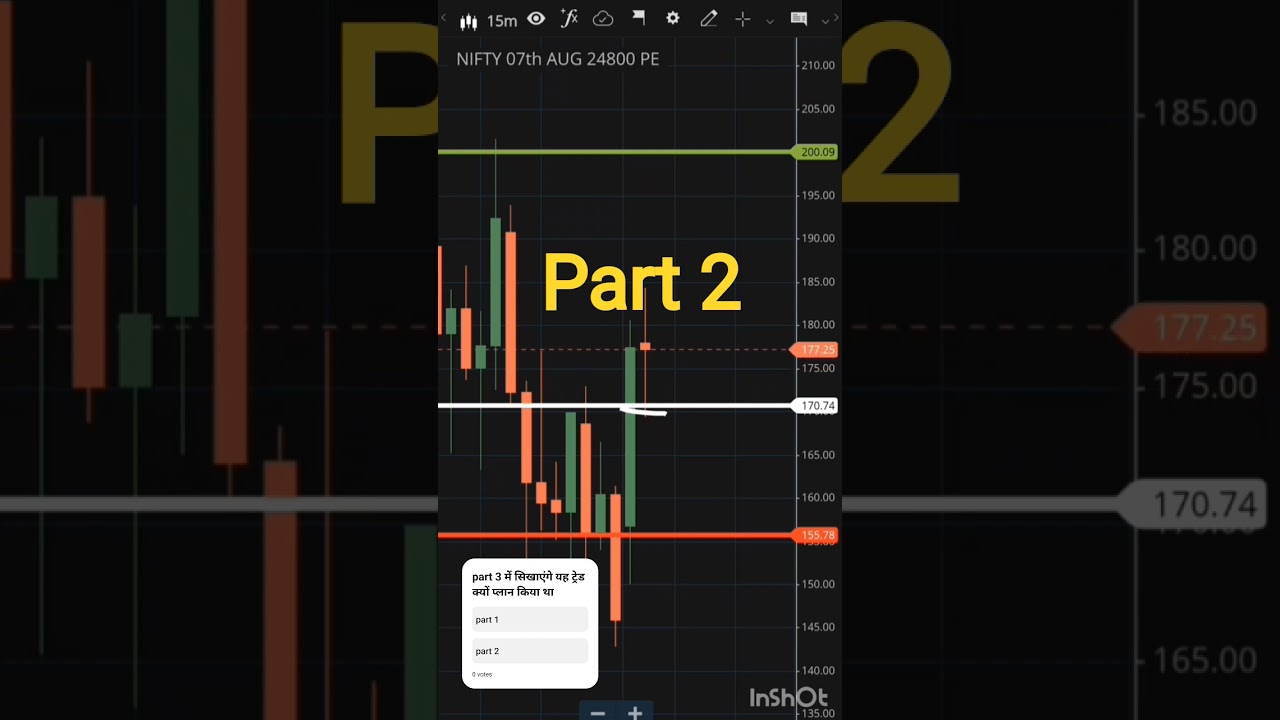Open the candlestick chart type selector

468,20
